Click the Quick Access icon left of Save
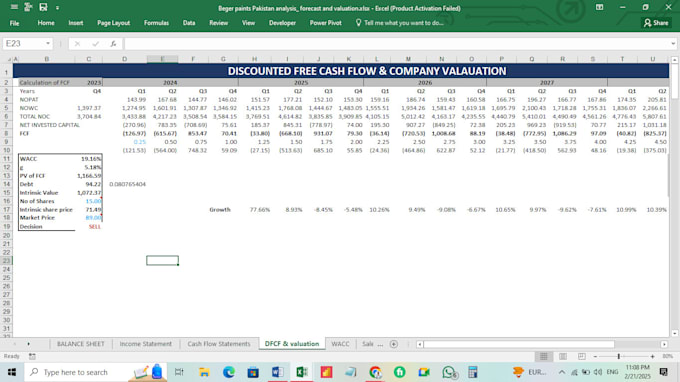This screenshot has width=680, height=382. (28, 7)
